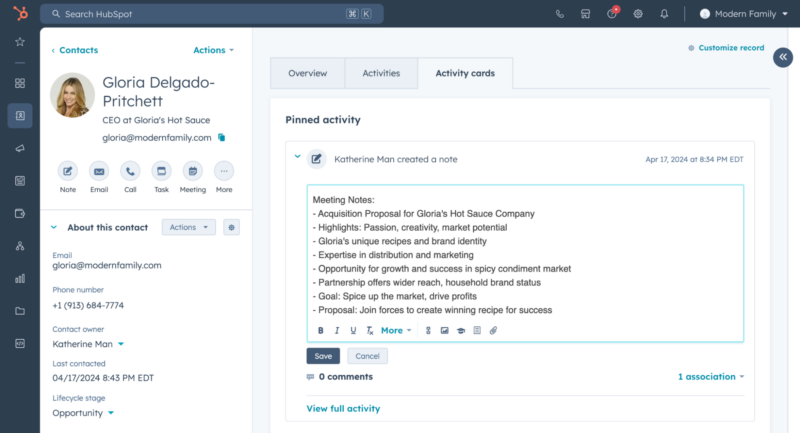Click the HubSpot sprocket logo

click(x=20, y=13)
